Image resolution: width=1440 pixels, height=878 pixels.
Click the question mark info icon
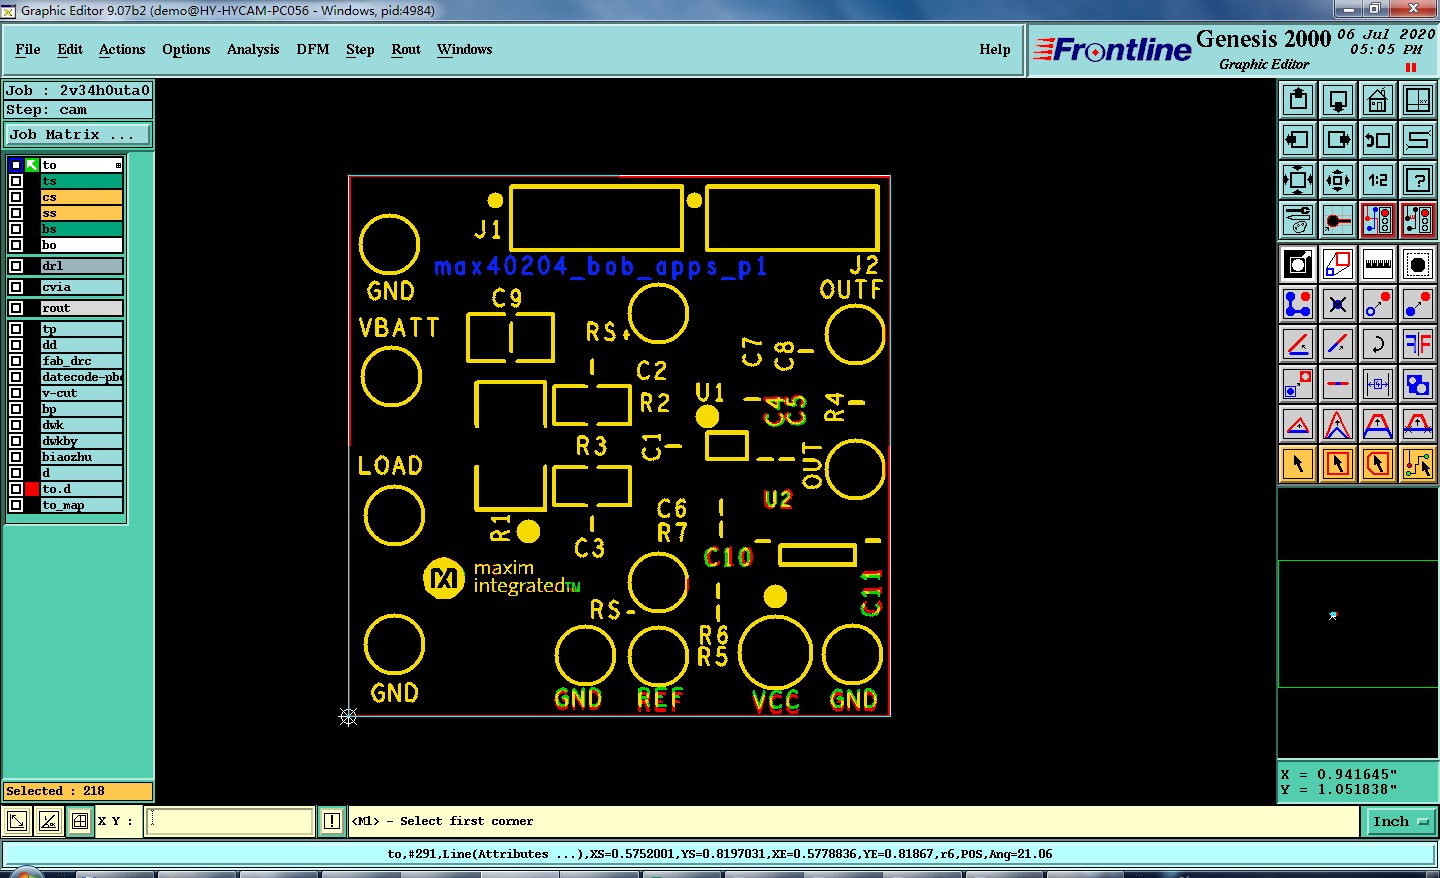coord(1418,180)
